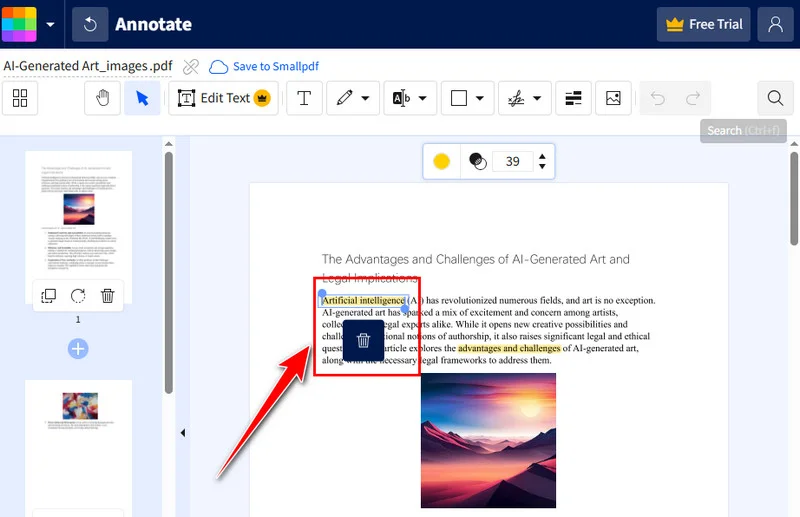Image resolution: width=800 pixels, height=517 pixels.
Task: Expand the shape tool dropdown arrow
Action: coord(480,98)
